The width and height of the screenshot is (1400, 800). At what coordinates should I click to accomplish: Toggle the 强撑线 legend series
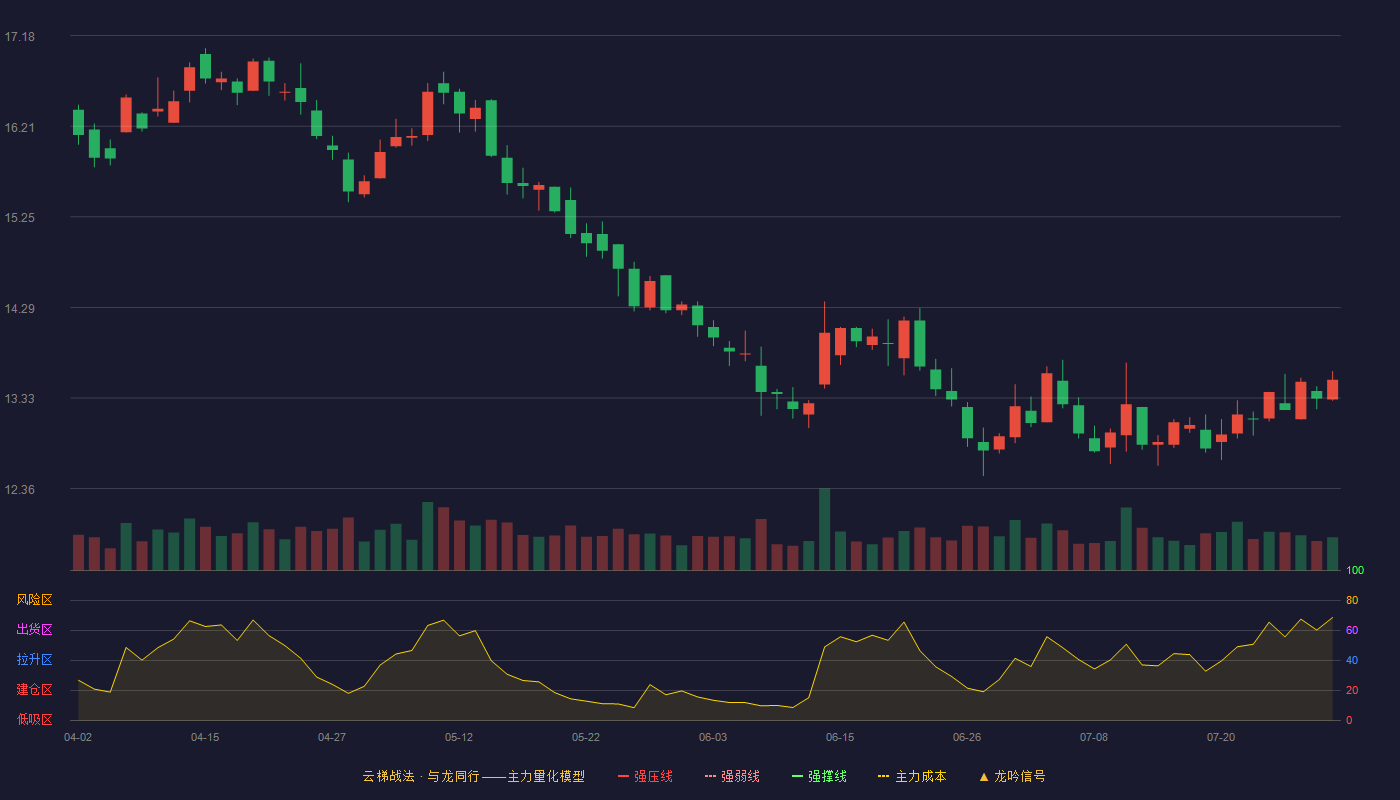[x=819, y=776]
